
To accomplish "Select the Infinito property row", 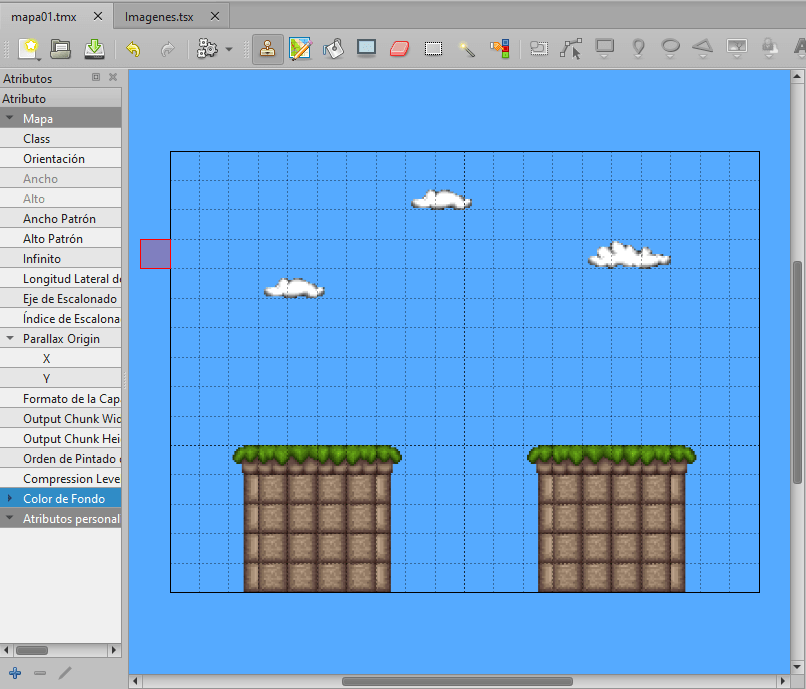I will [60, 259].
